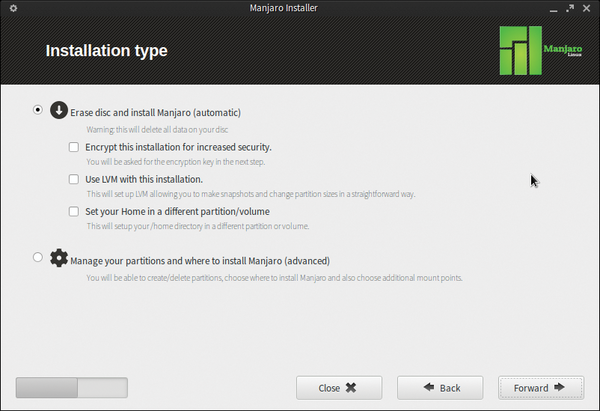Click 'This will set up LVM allowing you' description
Image resolution: width=600 pixels, height=411 pixels.
click(251, 194)
